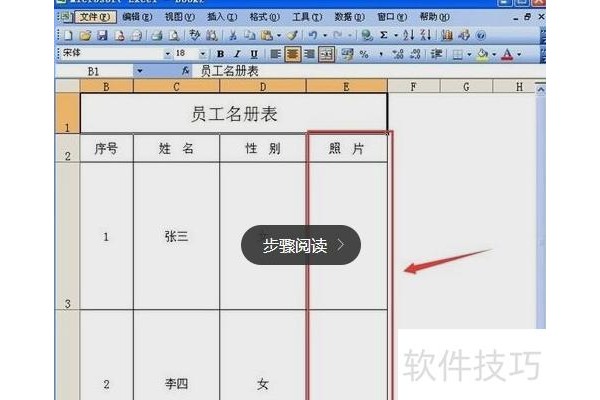Copy selection with the Copy icon
The width and height of the screenshot is (600, 400).
click(250, 36)
